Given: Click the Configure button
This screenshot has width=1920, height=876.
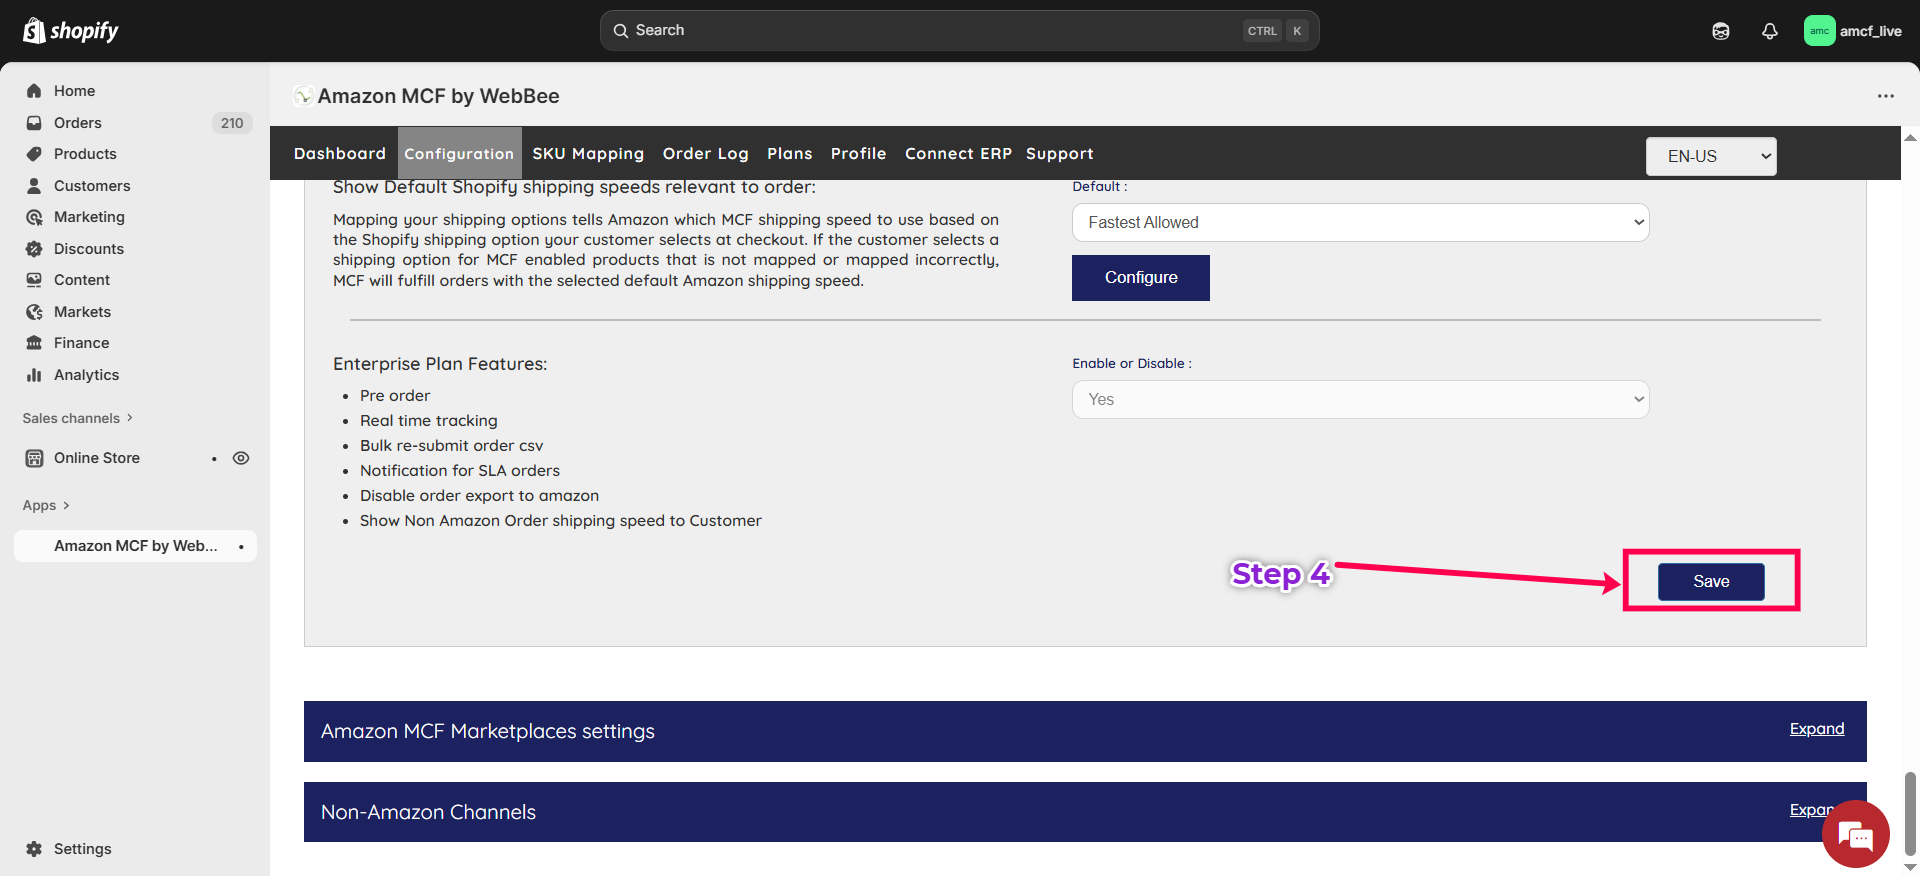Looking at the screenshot, I should coord(1140,278).
